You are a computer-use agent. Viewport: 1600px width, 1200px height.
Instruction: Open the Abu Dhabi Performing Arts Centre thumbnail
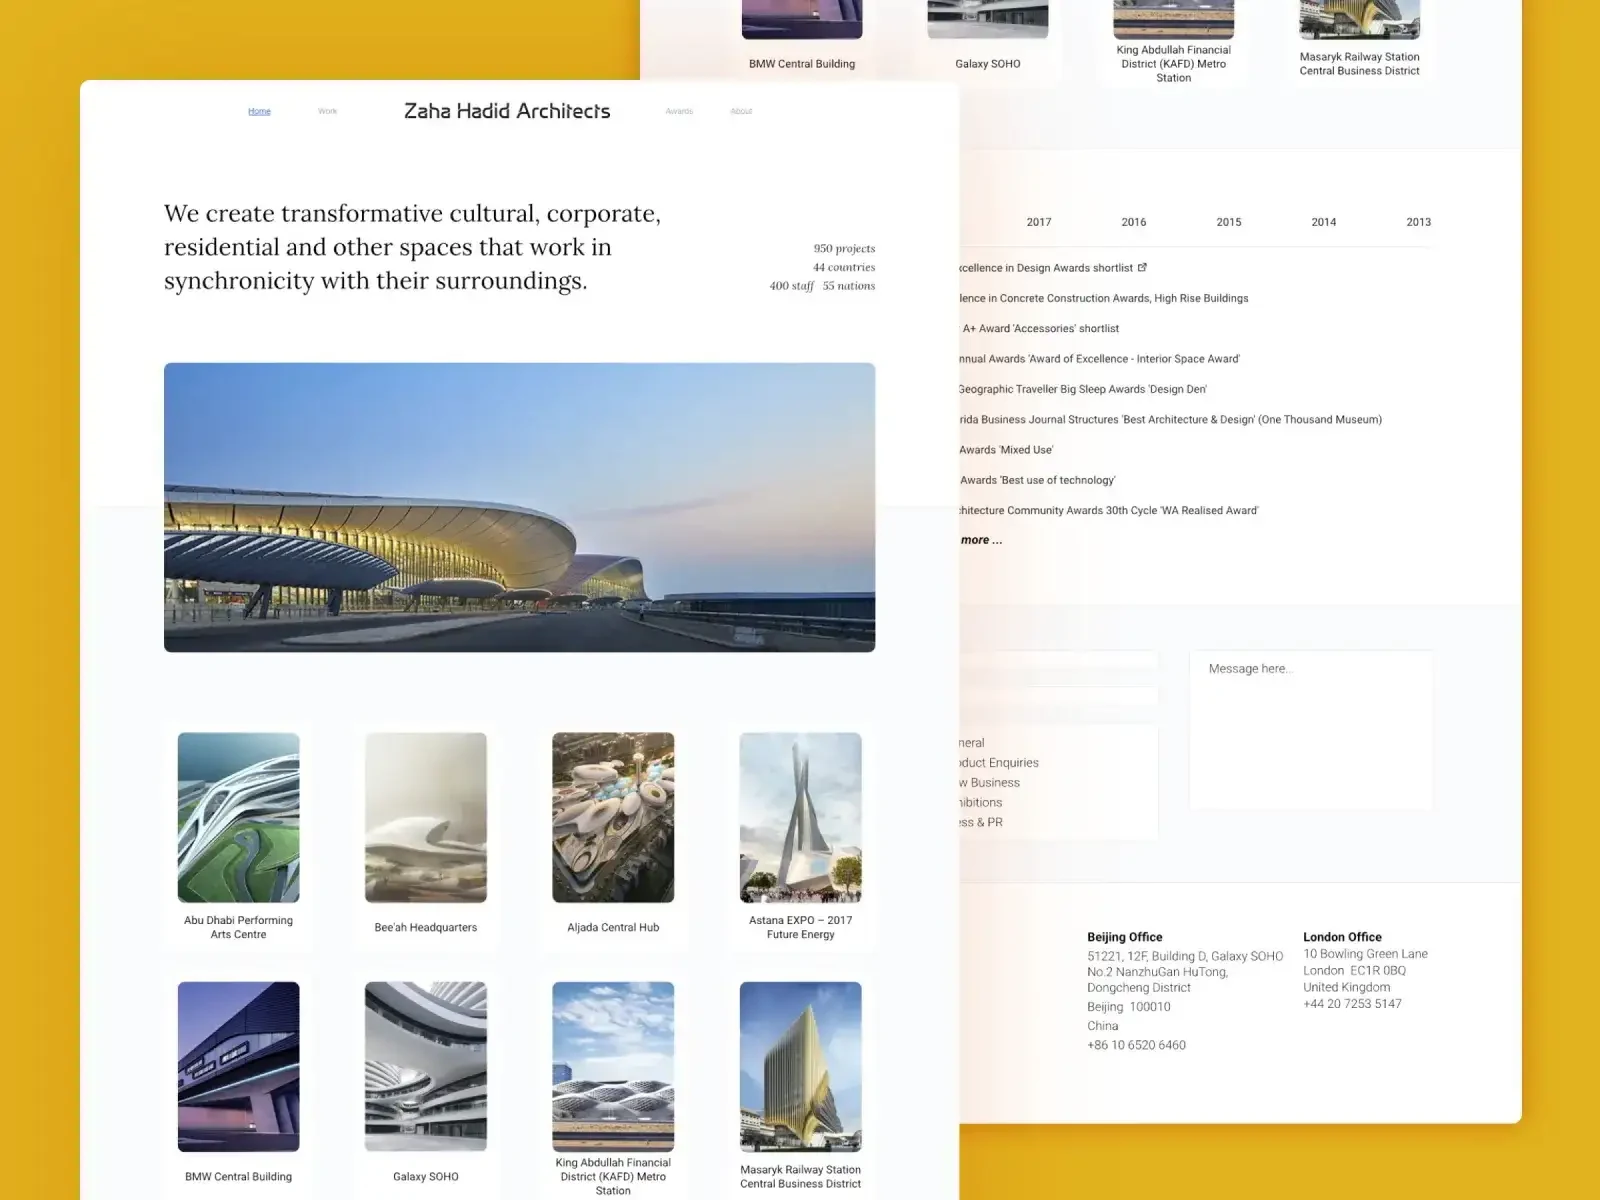pyautogui.click(x=238, y=817)
